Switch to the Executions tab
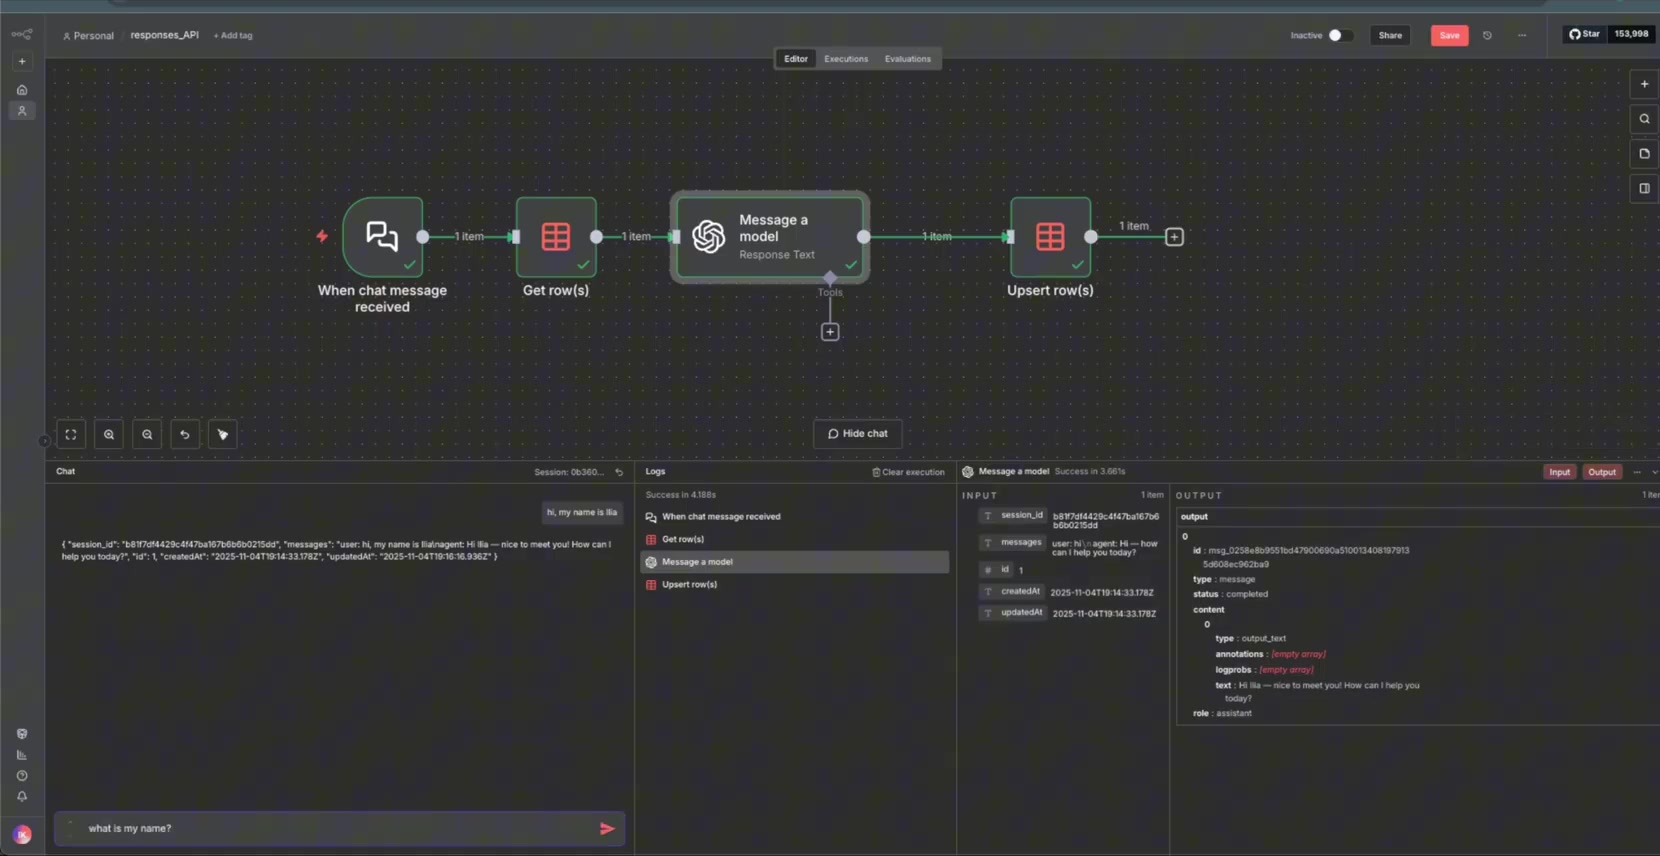 tap(846, 59)
